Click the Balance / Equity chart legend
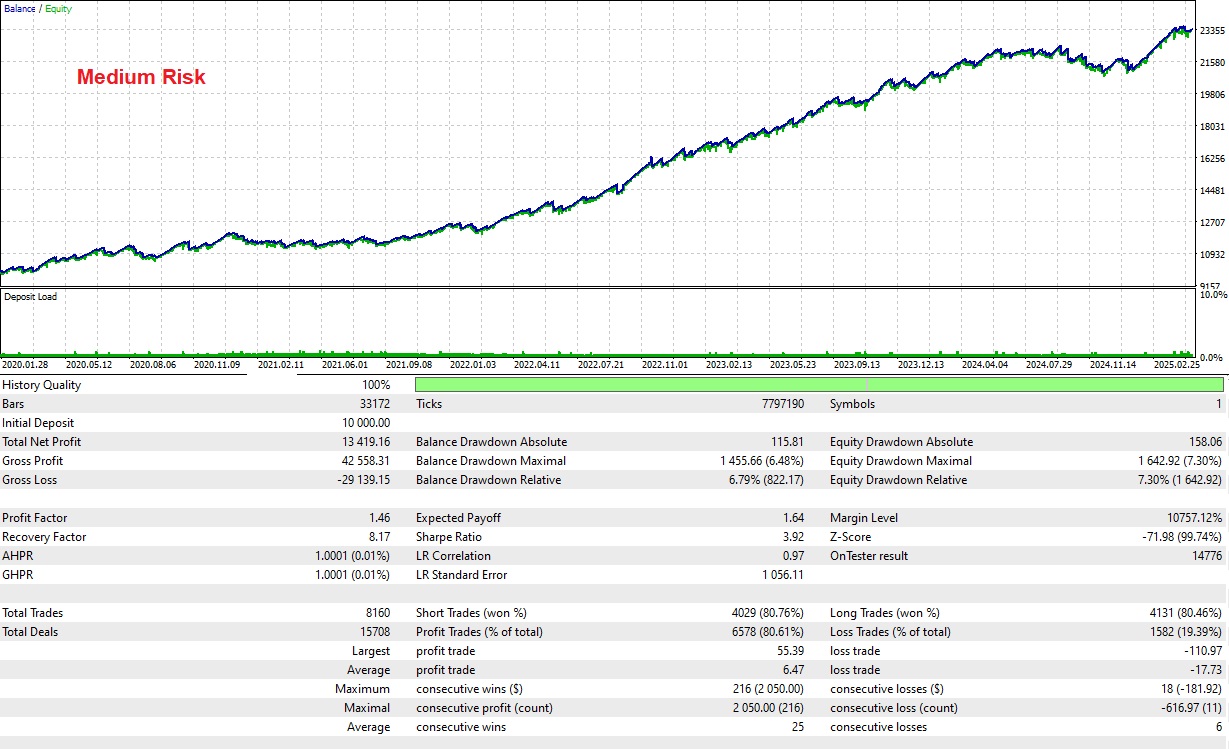Image resolution: width=1229 pixels, height=749 pixels. click(x=37, y=9)
